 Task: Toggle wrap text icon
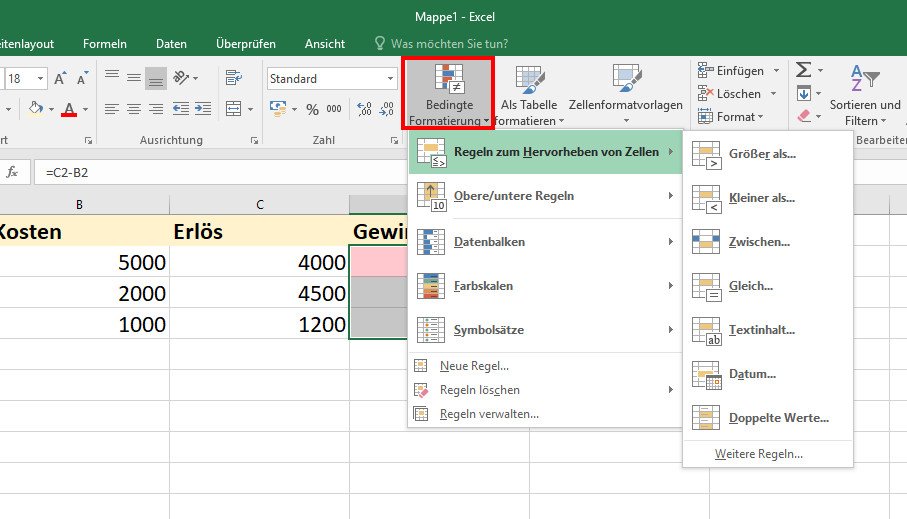[234, 78]
